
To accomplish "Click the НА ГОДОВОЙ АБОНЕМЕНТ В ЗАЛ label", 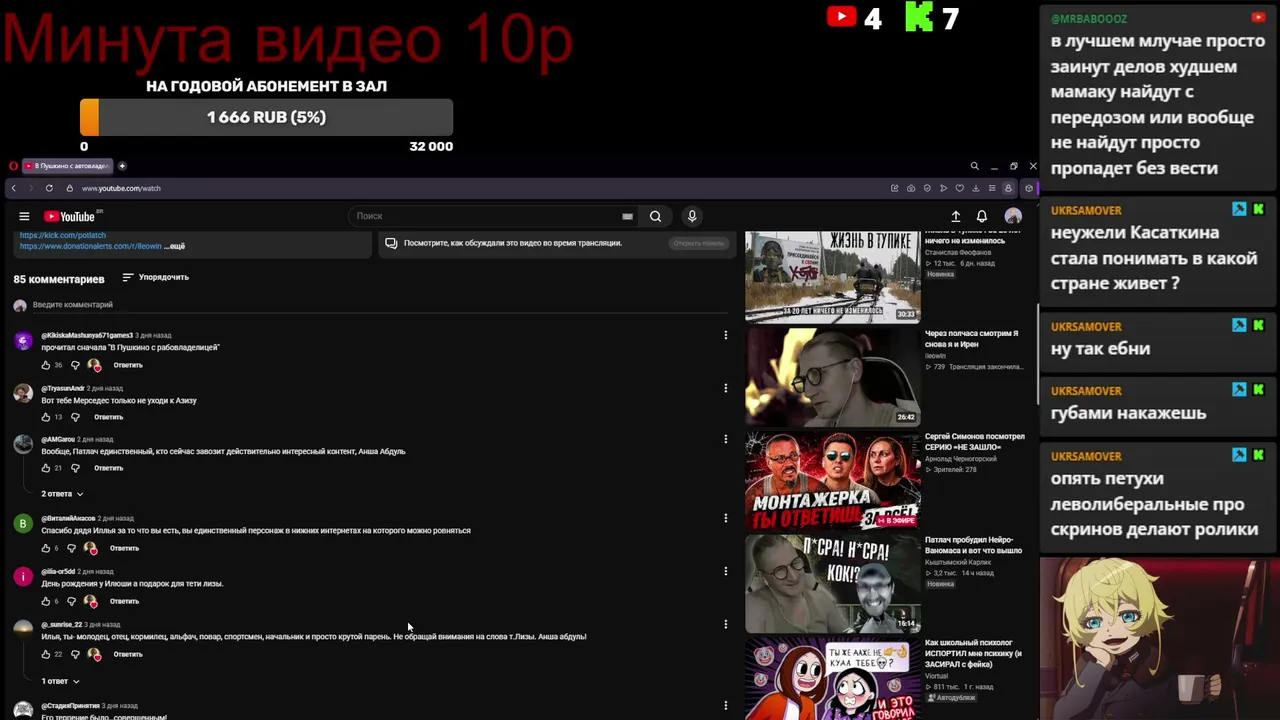I will 266,86.
